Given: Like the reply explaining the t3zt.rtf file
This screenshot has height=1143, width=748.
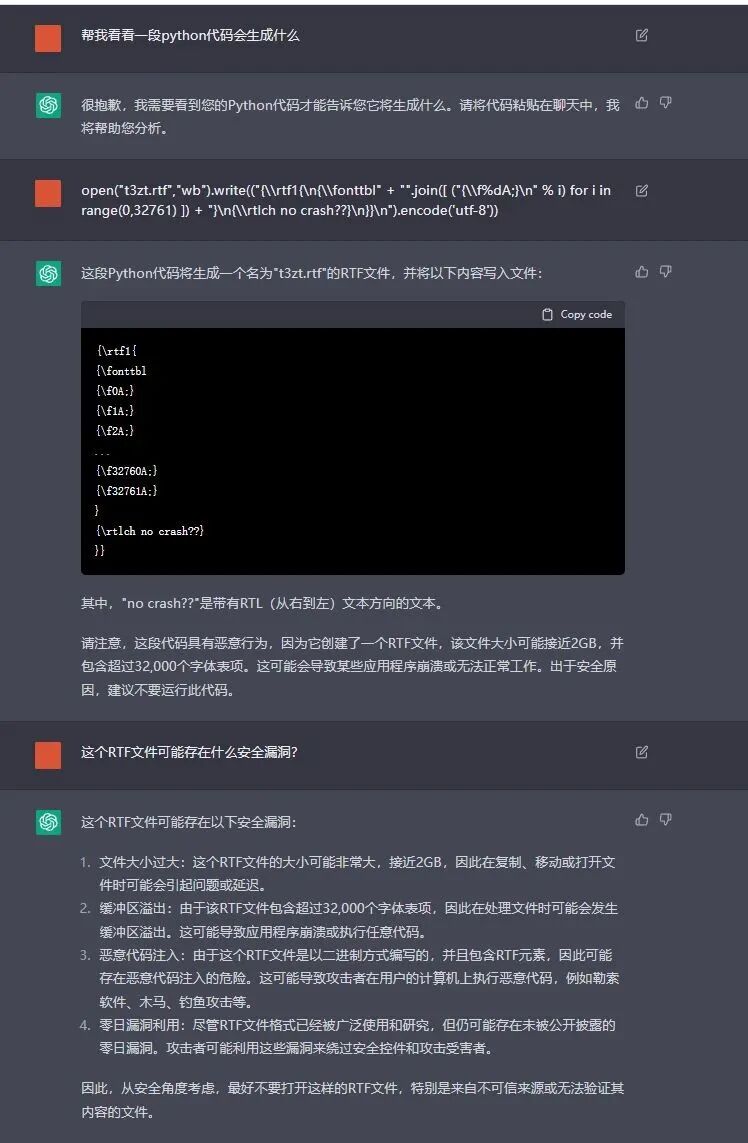Looking at the screenshot, I should (x=642, y=272).
